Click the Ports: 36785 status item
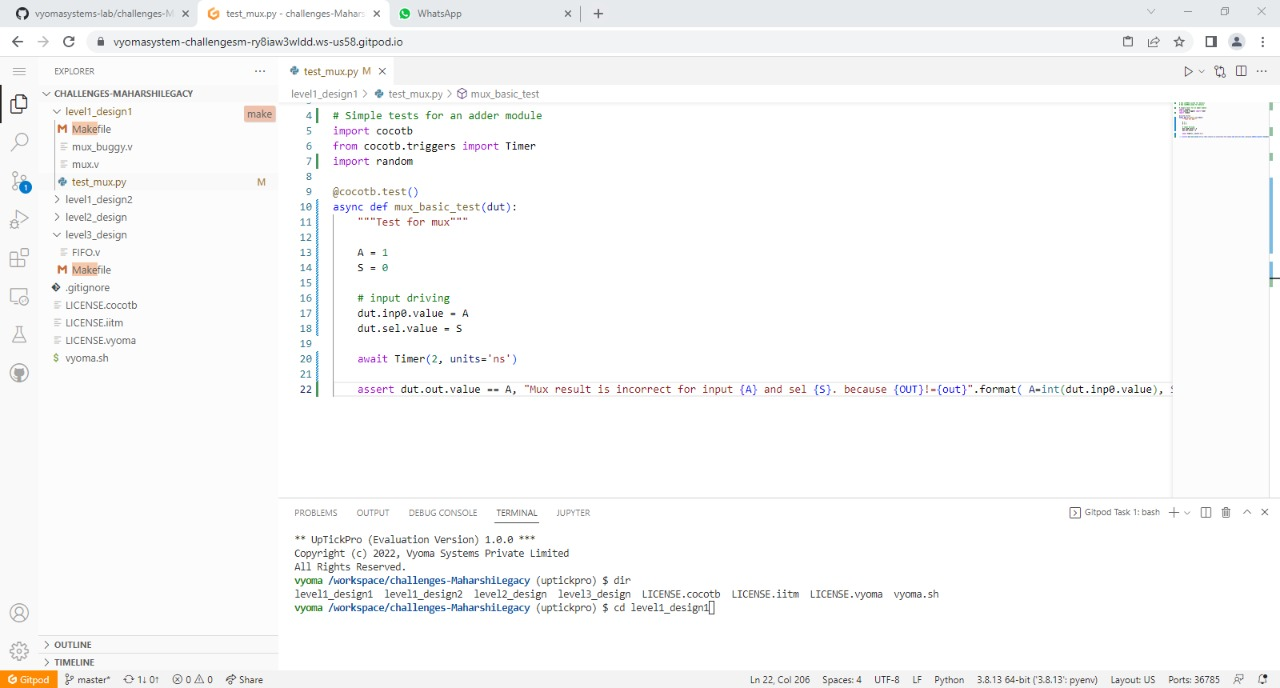1280x688 pixels. (x=1193, y=679)
